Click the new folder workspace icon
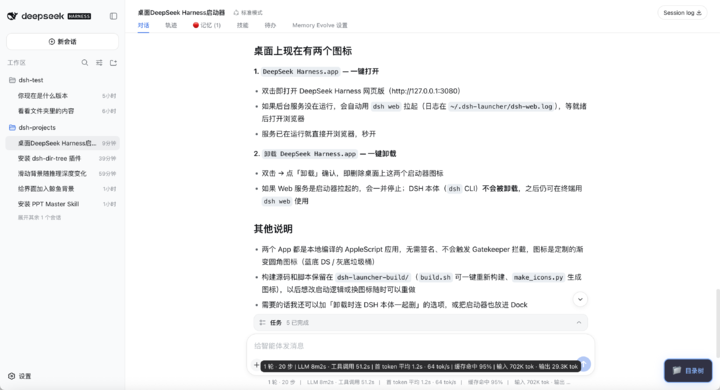Viewport: 720px width, 390px height. pyautogui.click(x=113, y=62)
